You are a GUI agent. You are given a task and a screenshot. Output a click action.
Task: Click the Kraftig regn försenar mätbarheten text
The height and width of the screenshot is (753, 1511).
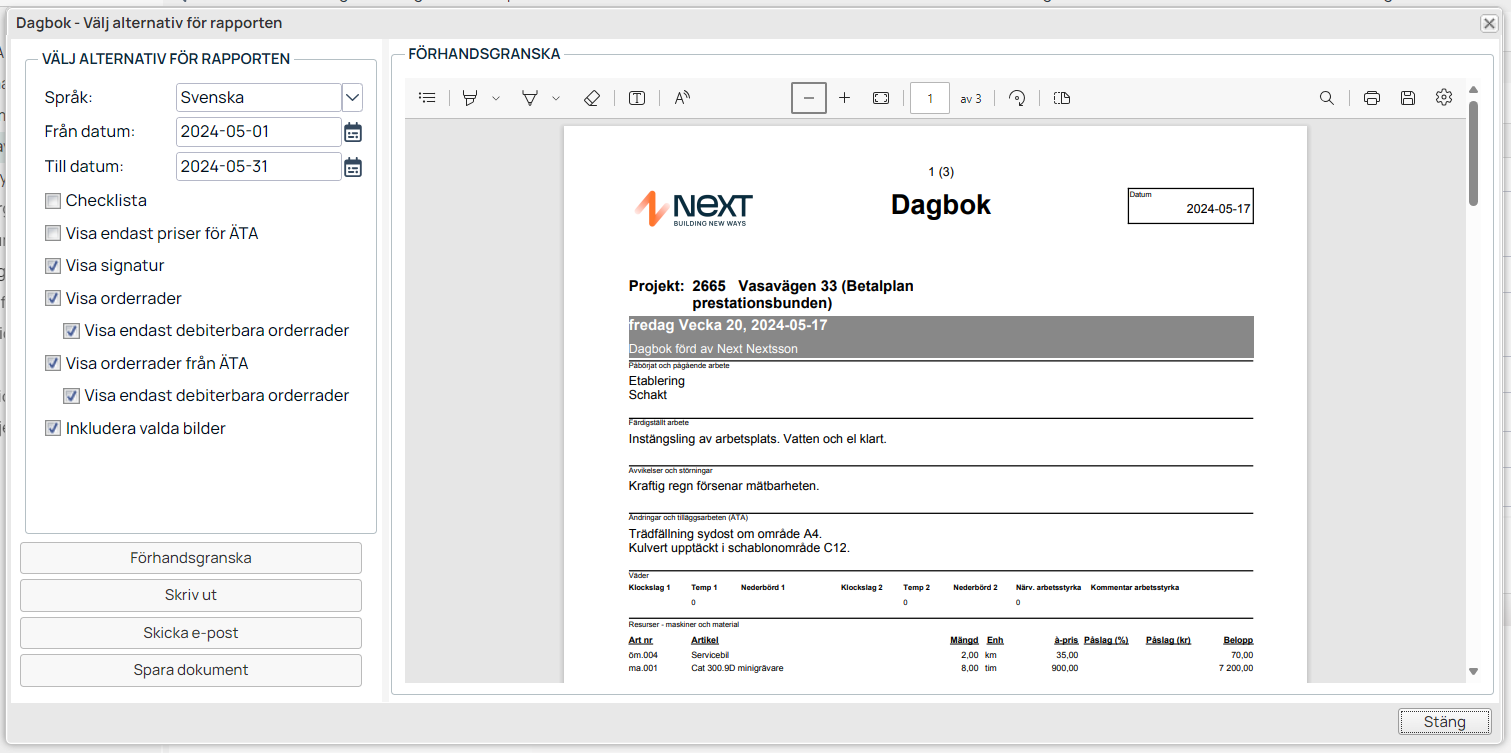coord(724,486)
